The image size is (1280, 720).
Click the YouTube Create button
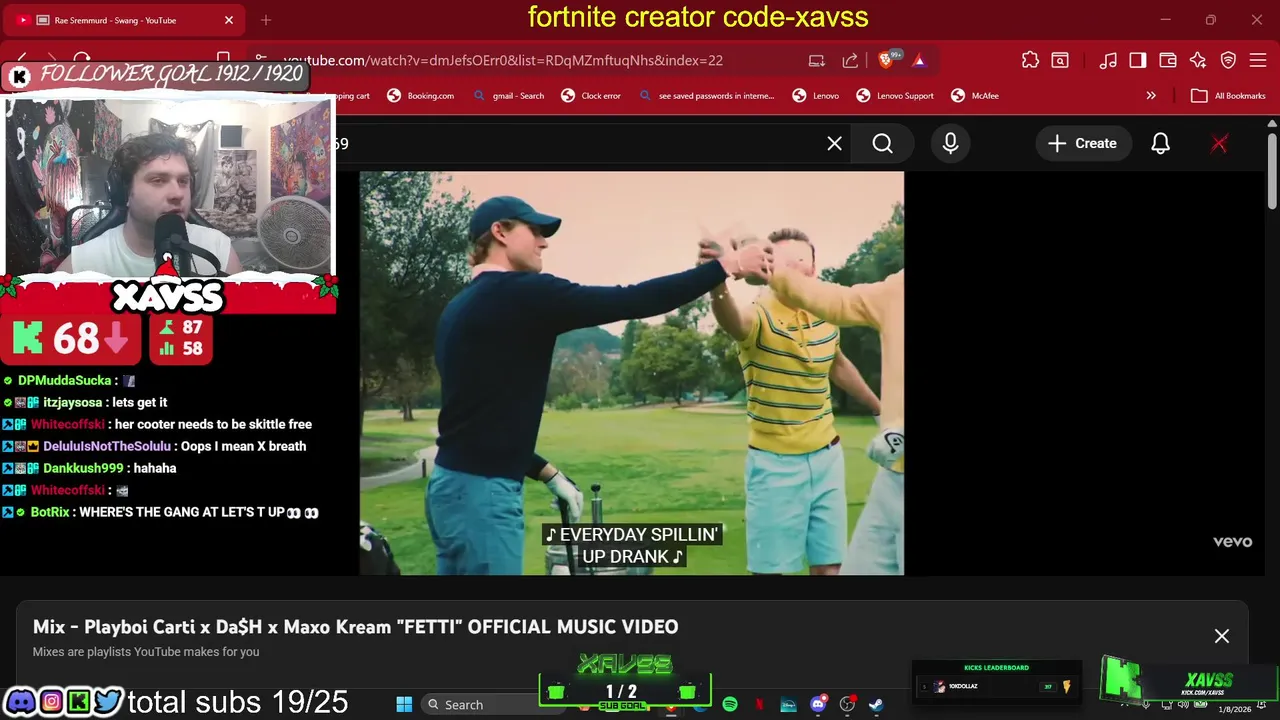pyautogui.click(x=1082, y=143)
